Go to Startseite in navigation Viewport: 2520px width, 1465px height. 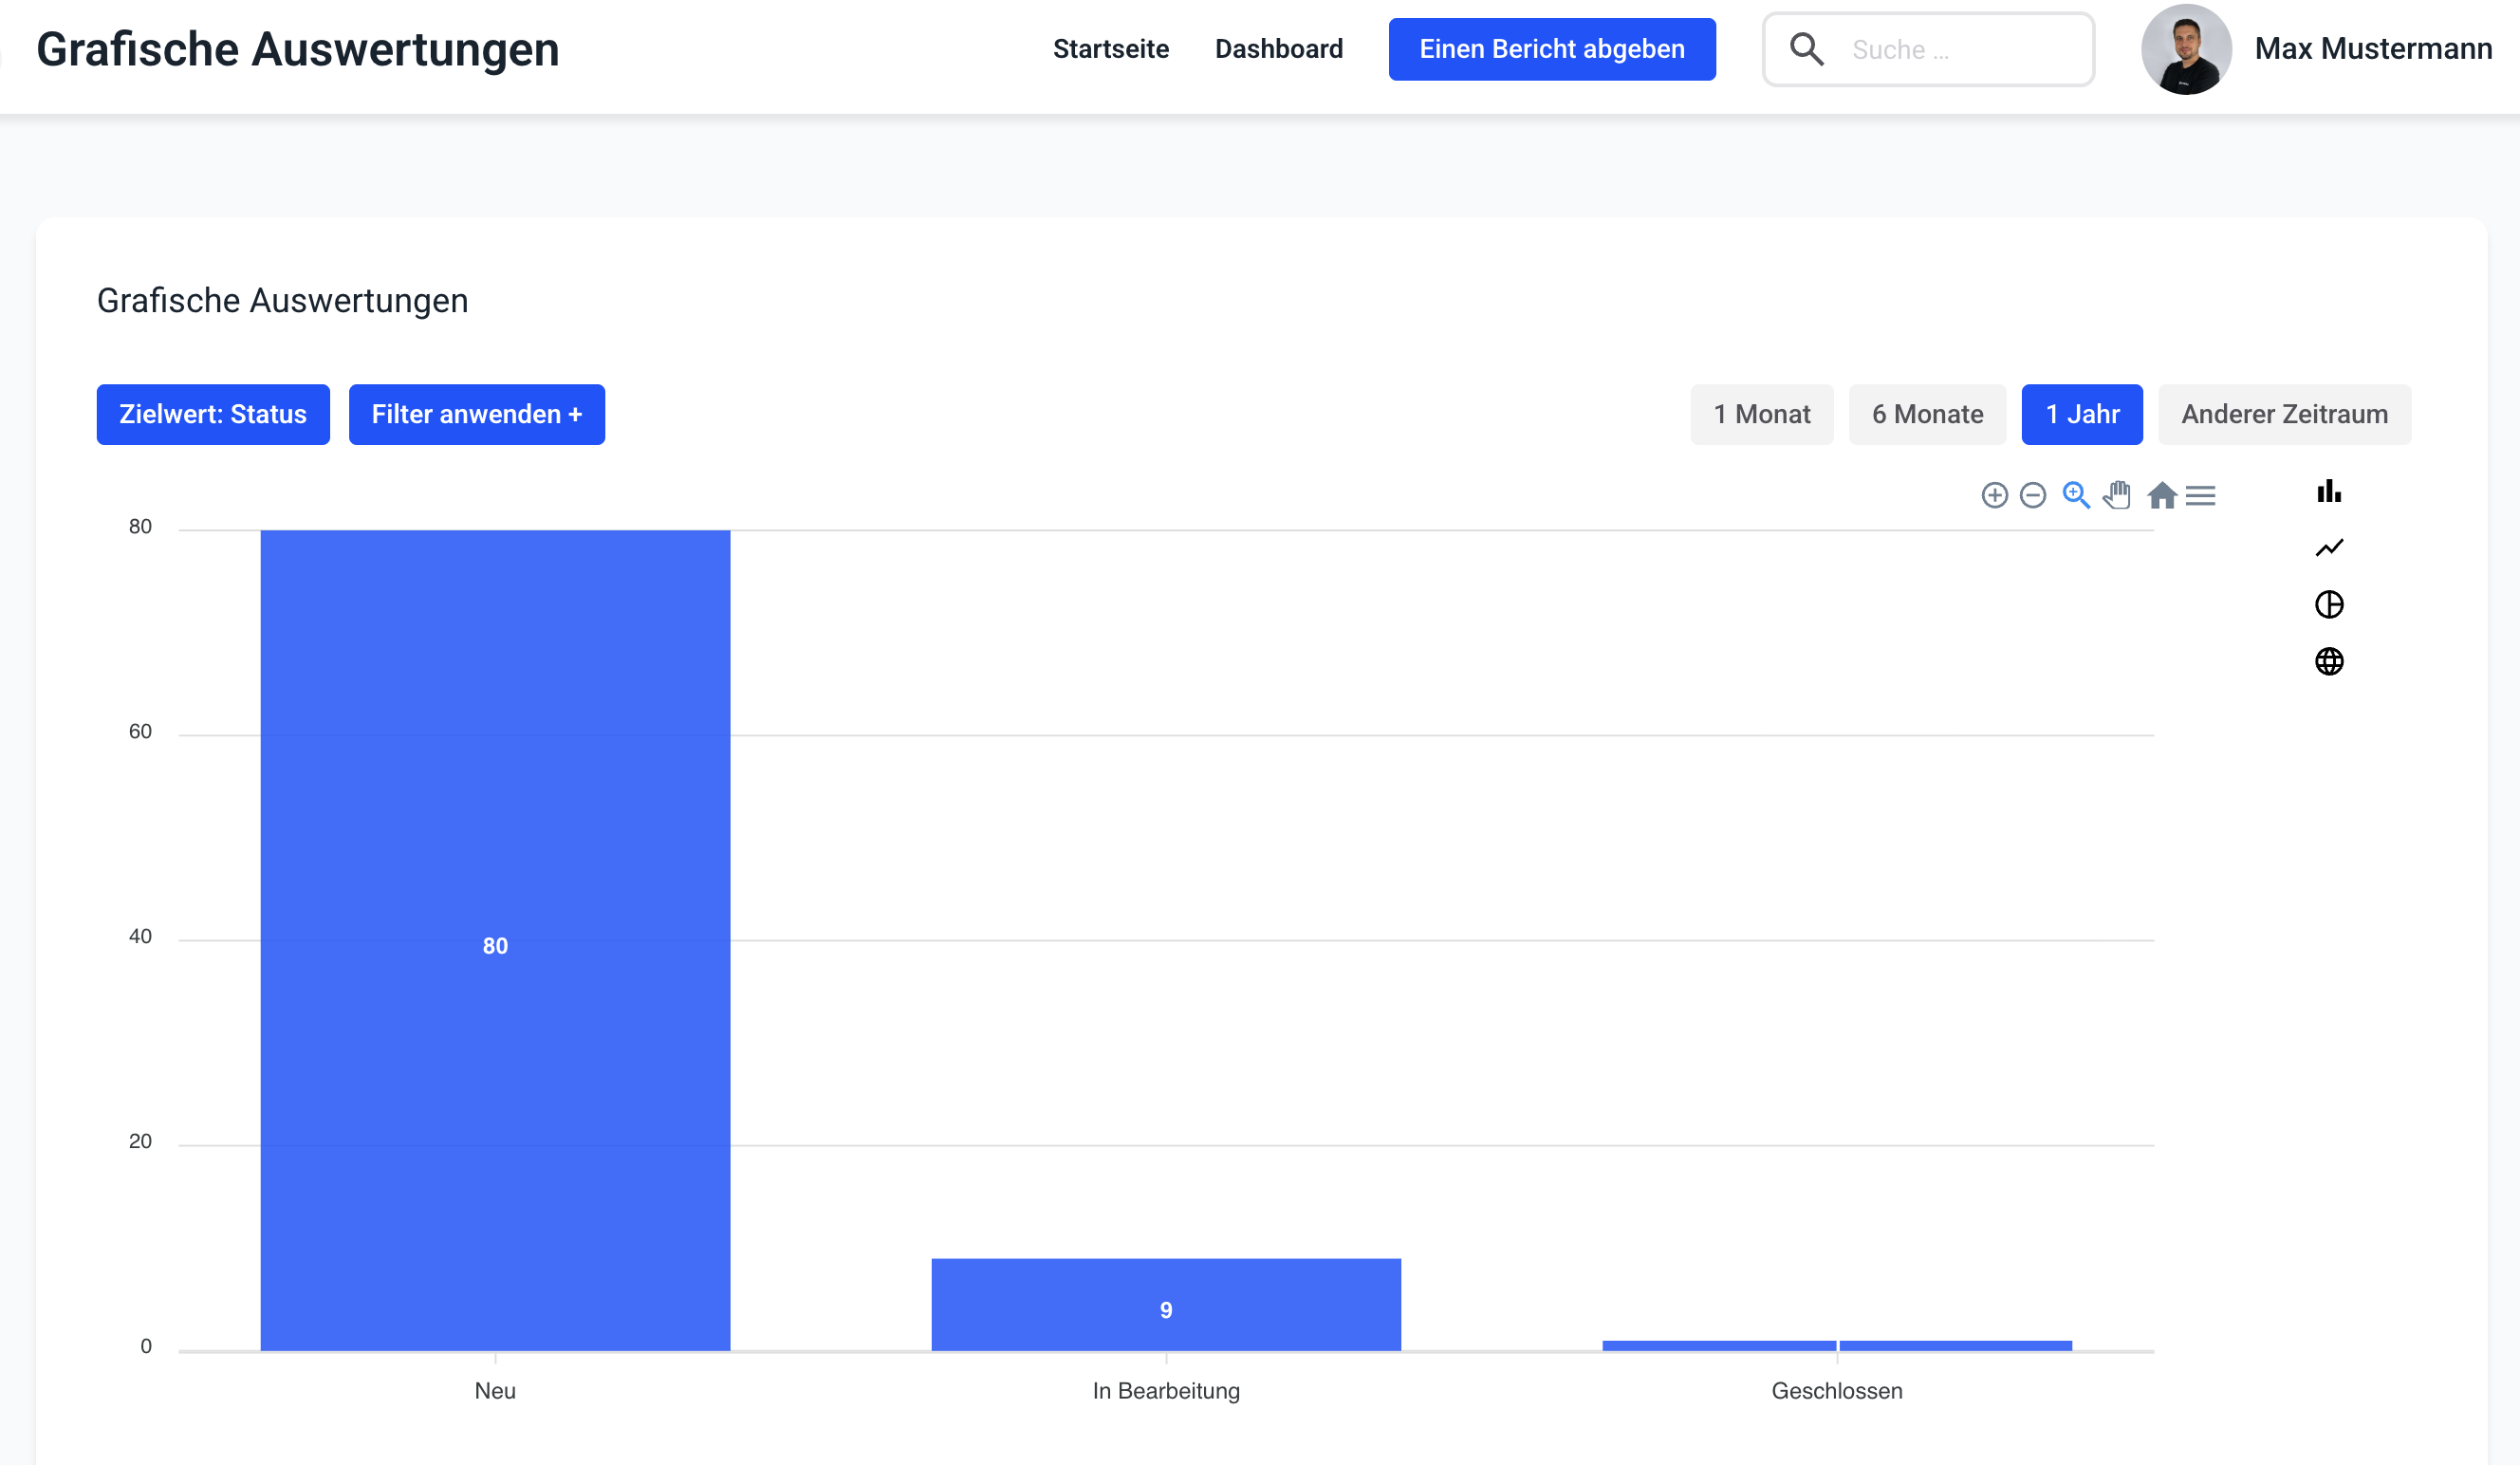1110,49
